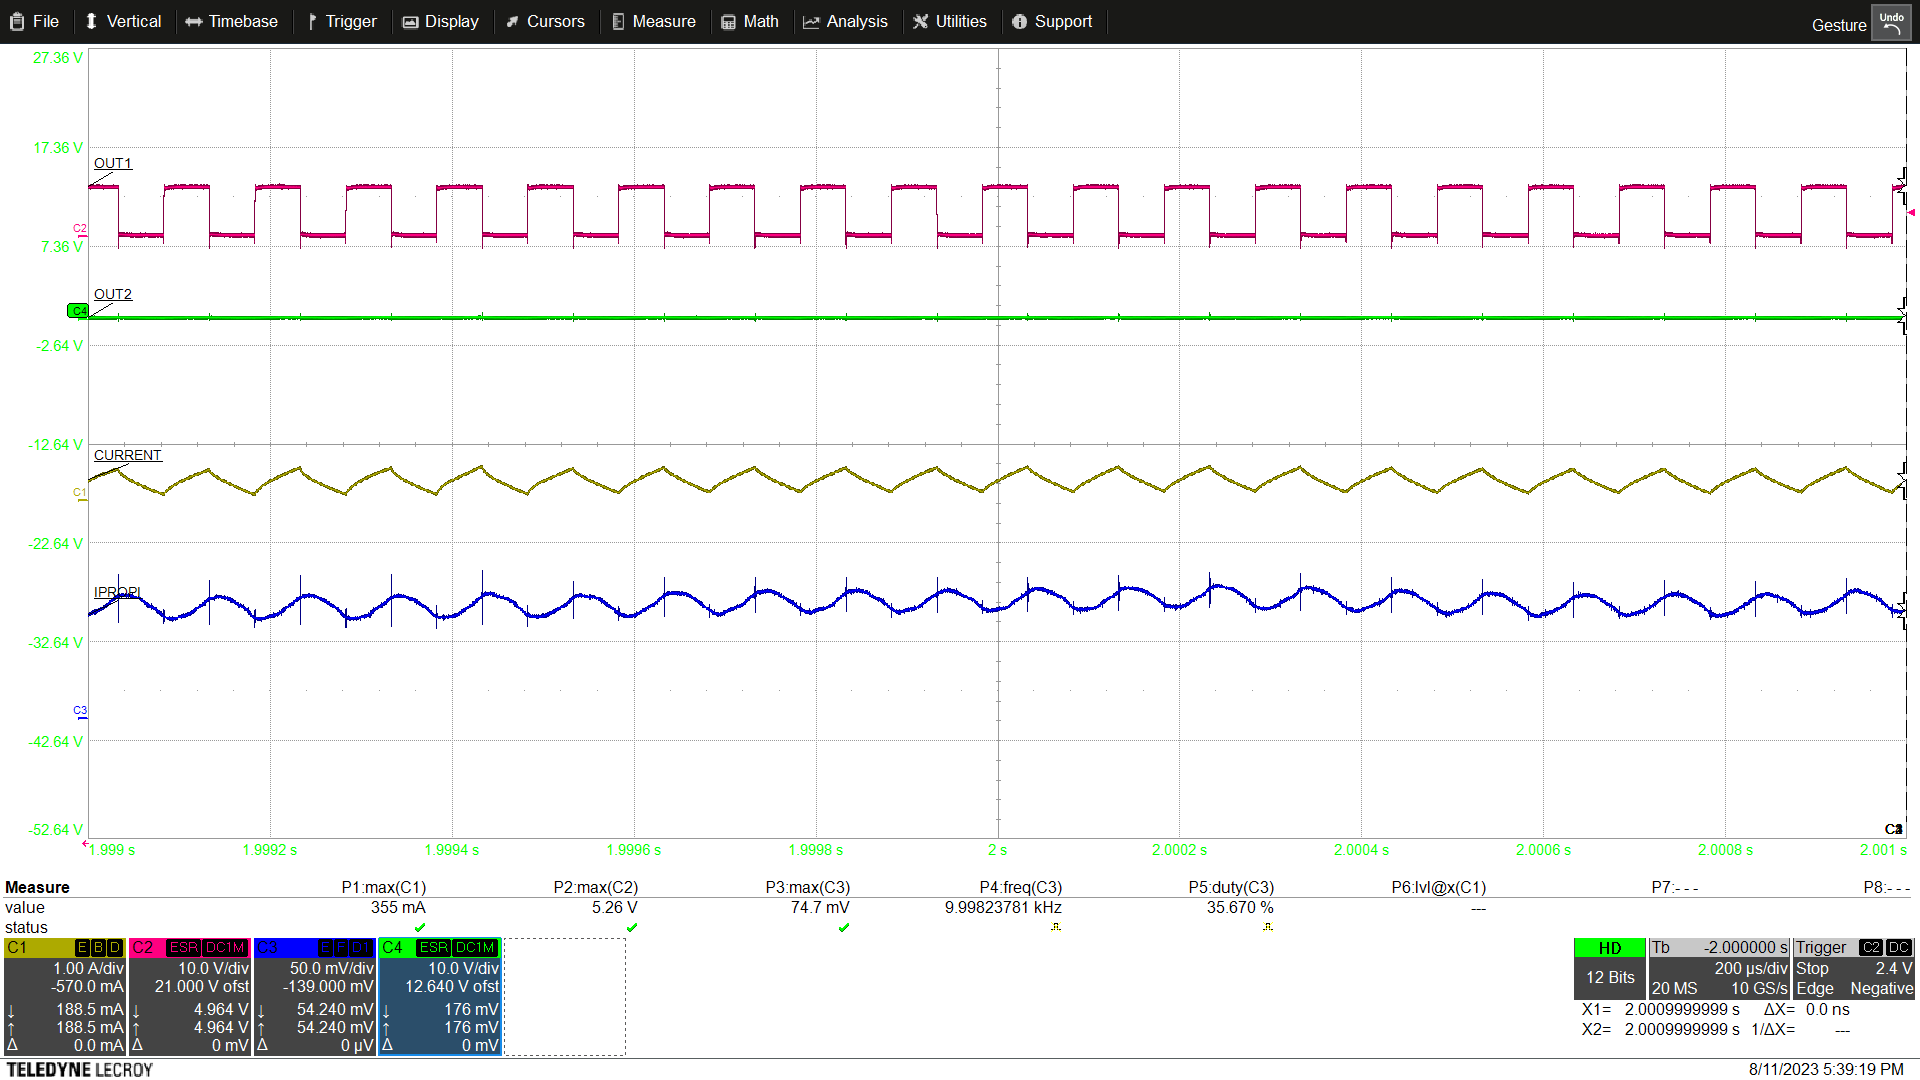This screenshot has width=1920, height=1080.
Task: Toggle the C2 DC1M coupling badge
Action: click(x=225, y=947)
